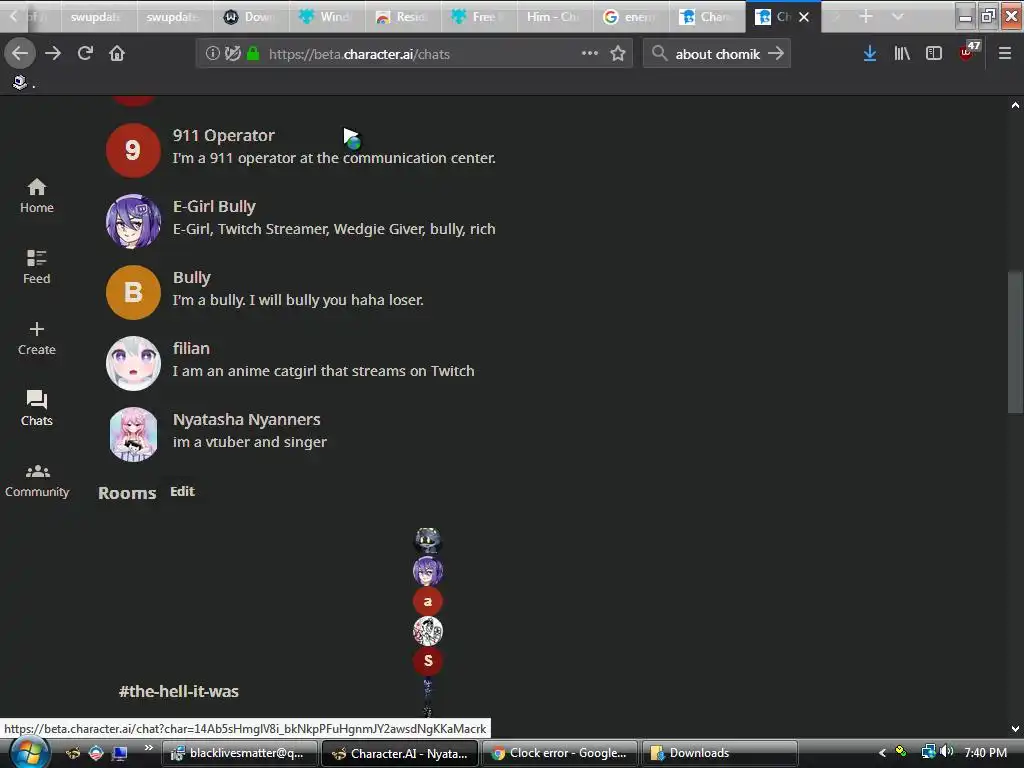This screenshot has width=1024, height=768.
Task: Switch to the Wind tab
Action: [x=327, y=16]
